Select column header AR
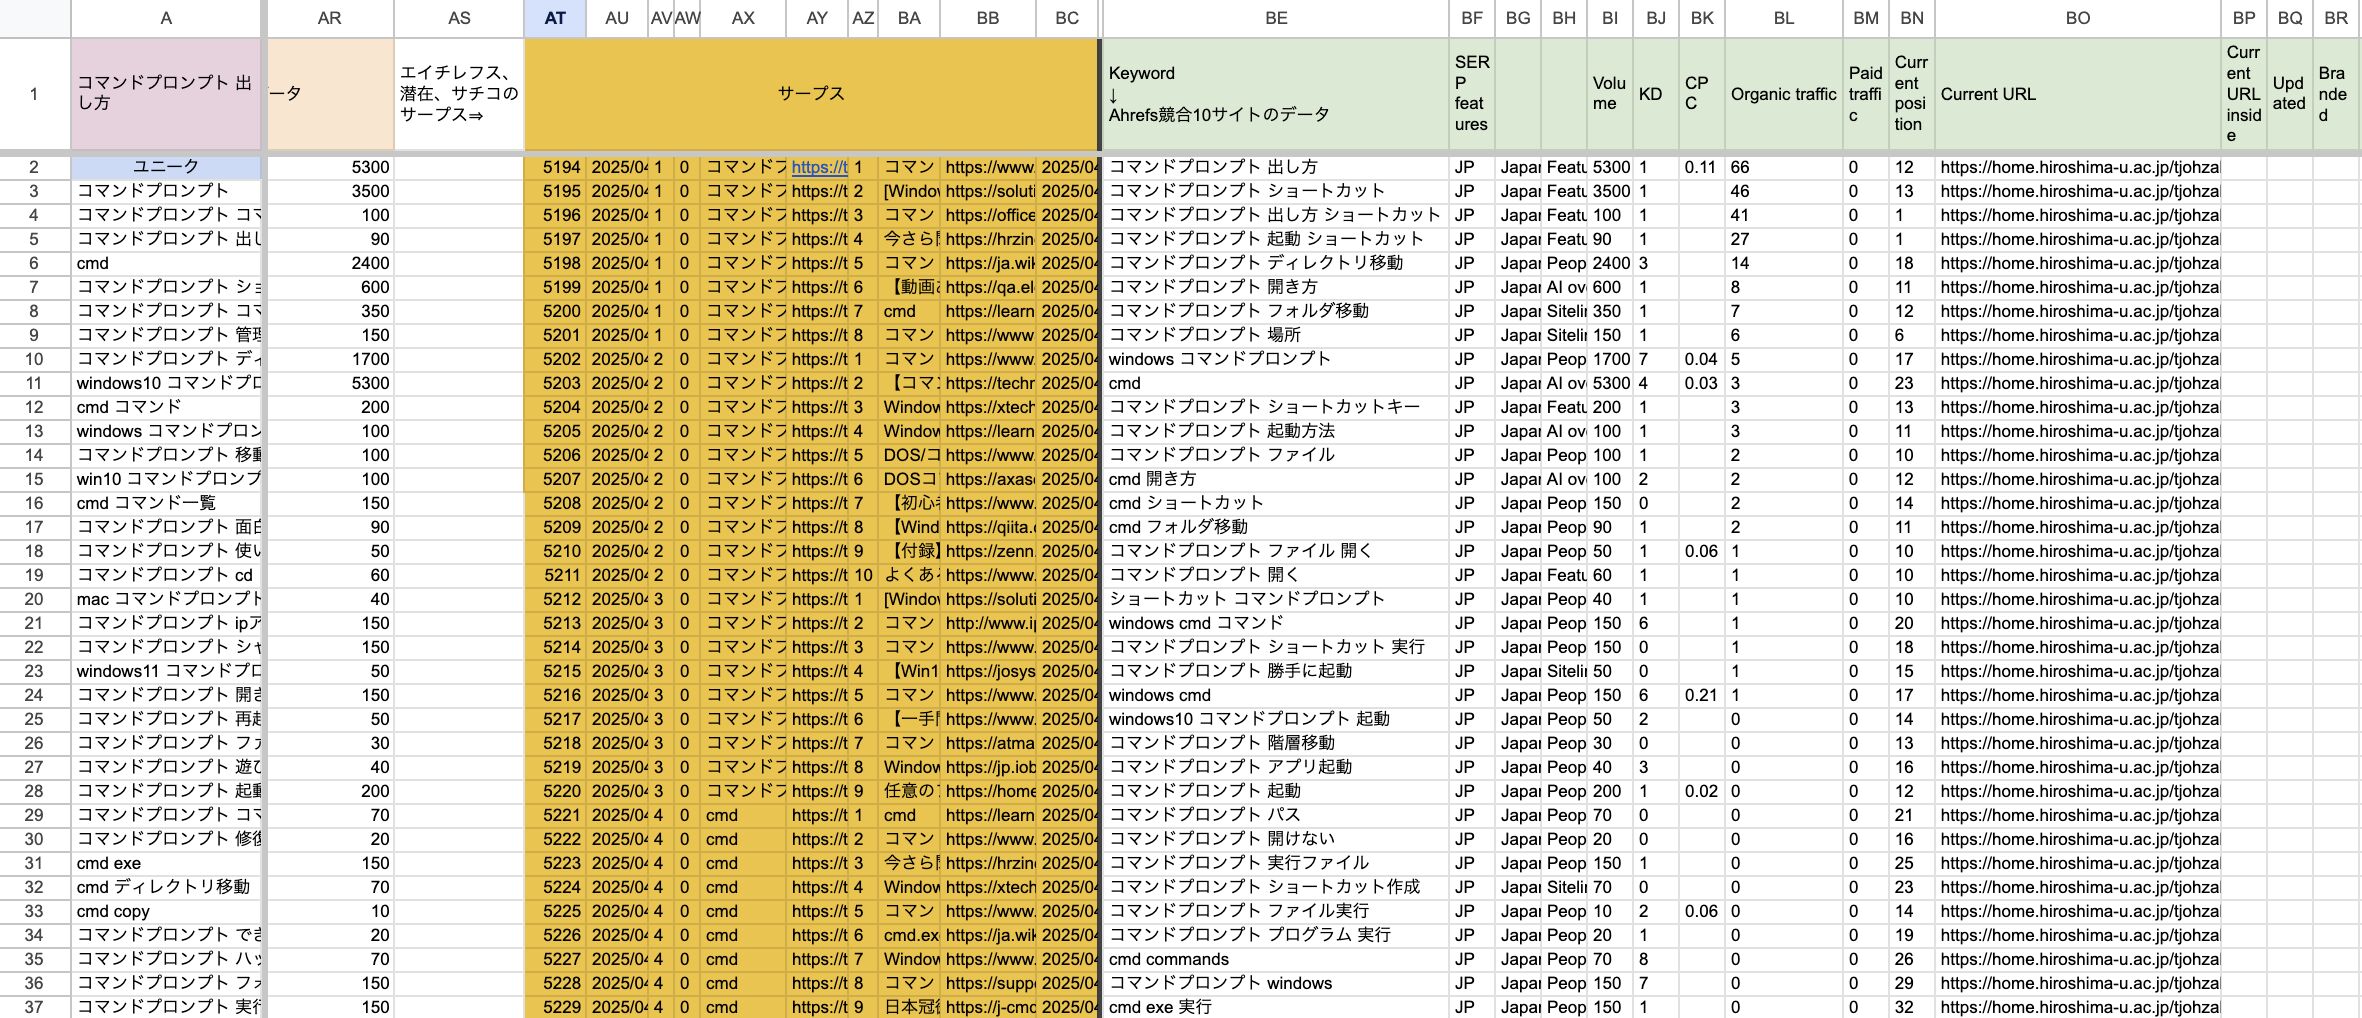The image size is (2362, 1018). pyautogui.click(x=329, y=18)
